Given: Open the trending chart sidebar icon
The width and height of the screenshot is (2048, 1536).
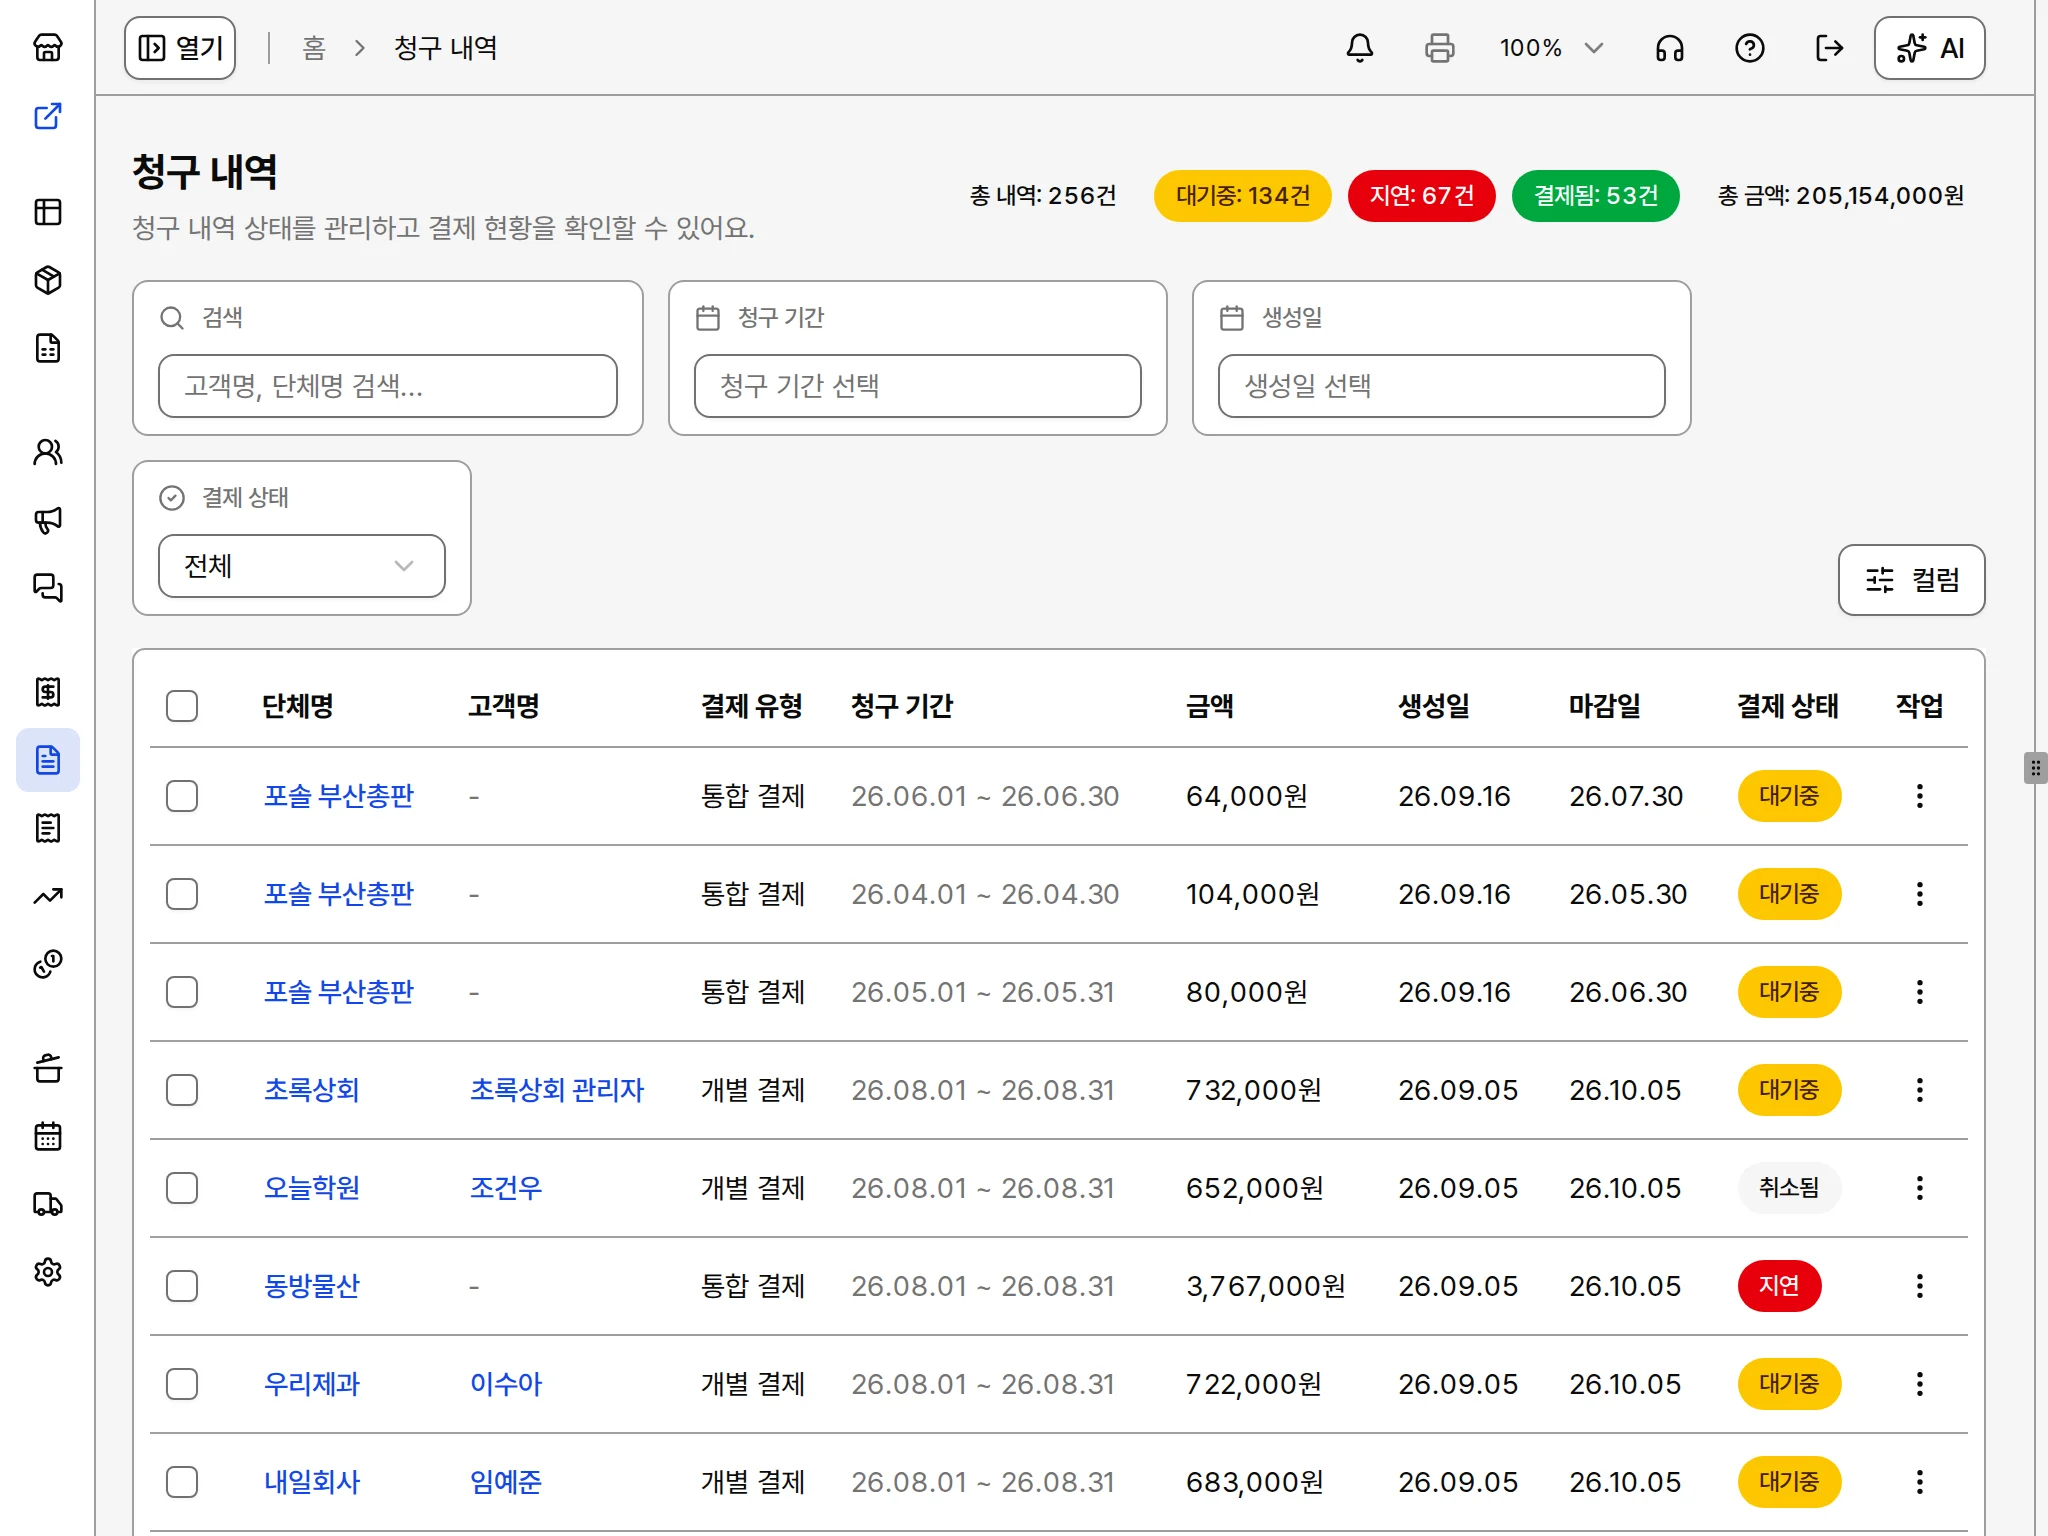Looking at the screenshot, I should [48, 896].
